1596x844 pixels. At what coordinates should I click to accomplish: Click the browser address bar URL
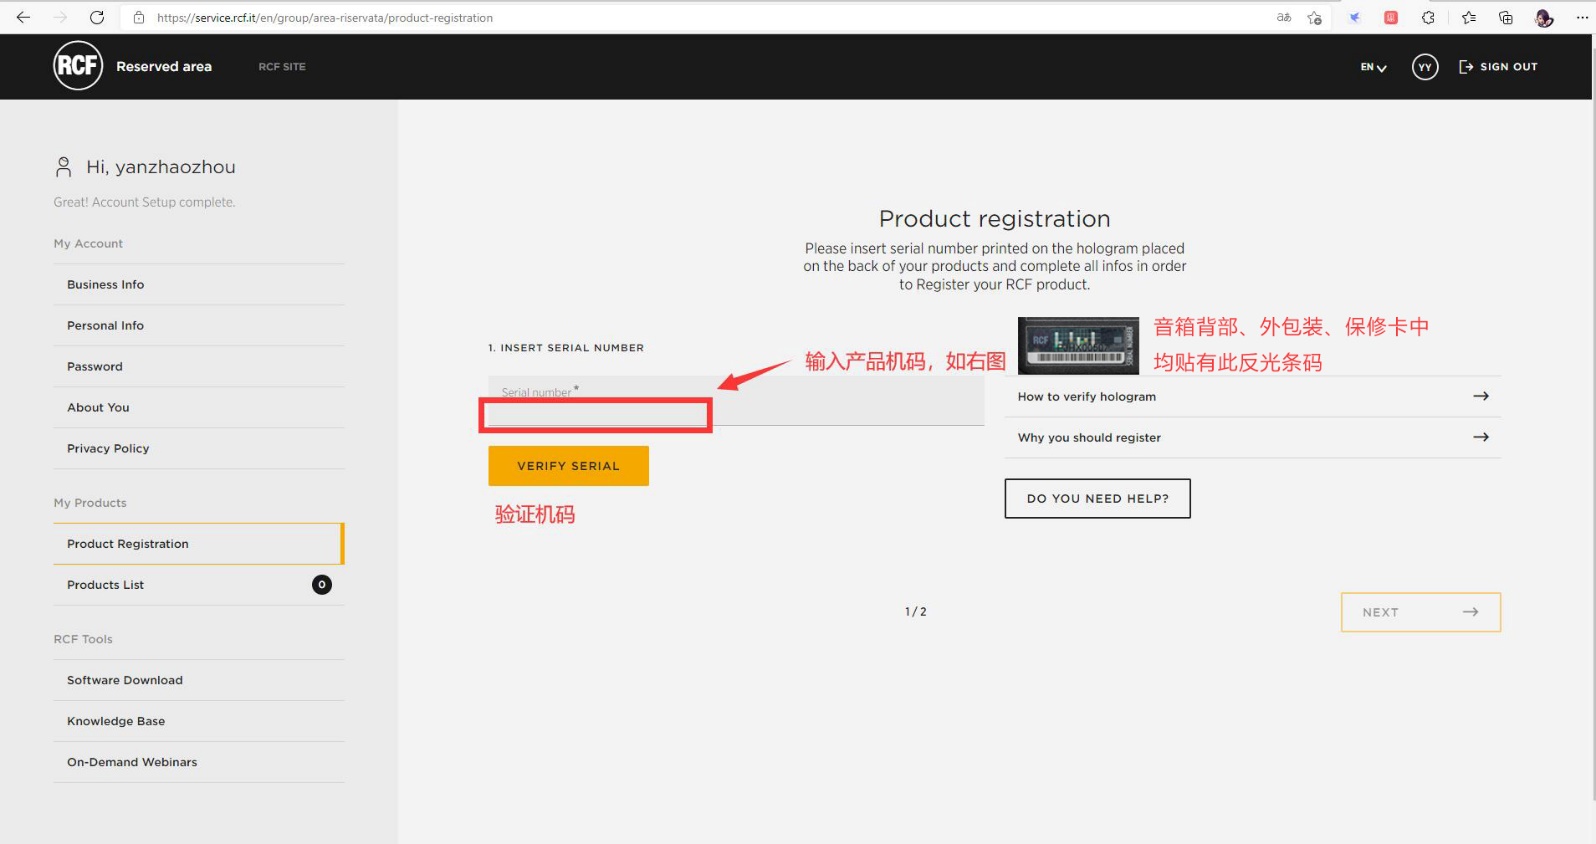click(325, 18)
